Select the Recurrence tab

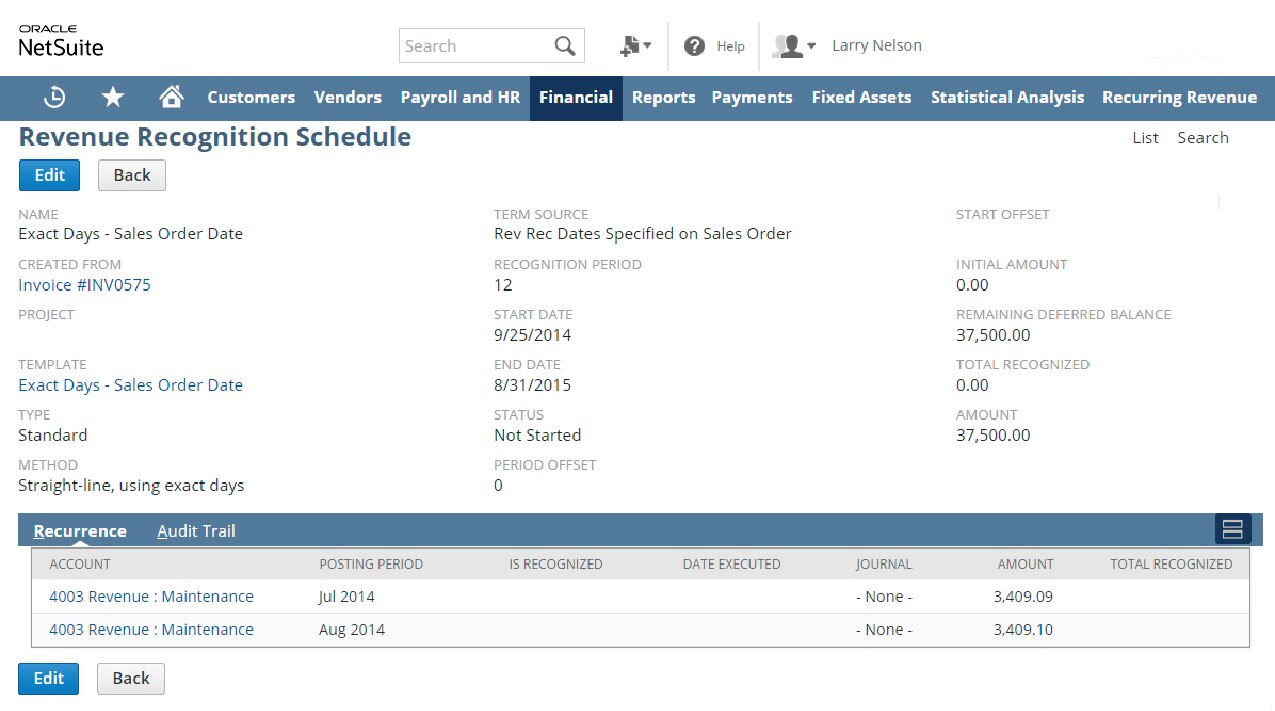[79, 531]
